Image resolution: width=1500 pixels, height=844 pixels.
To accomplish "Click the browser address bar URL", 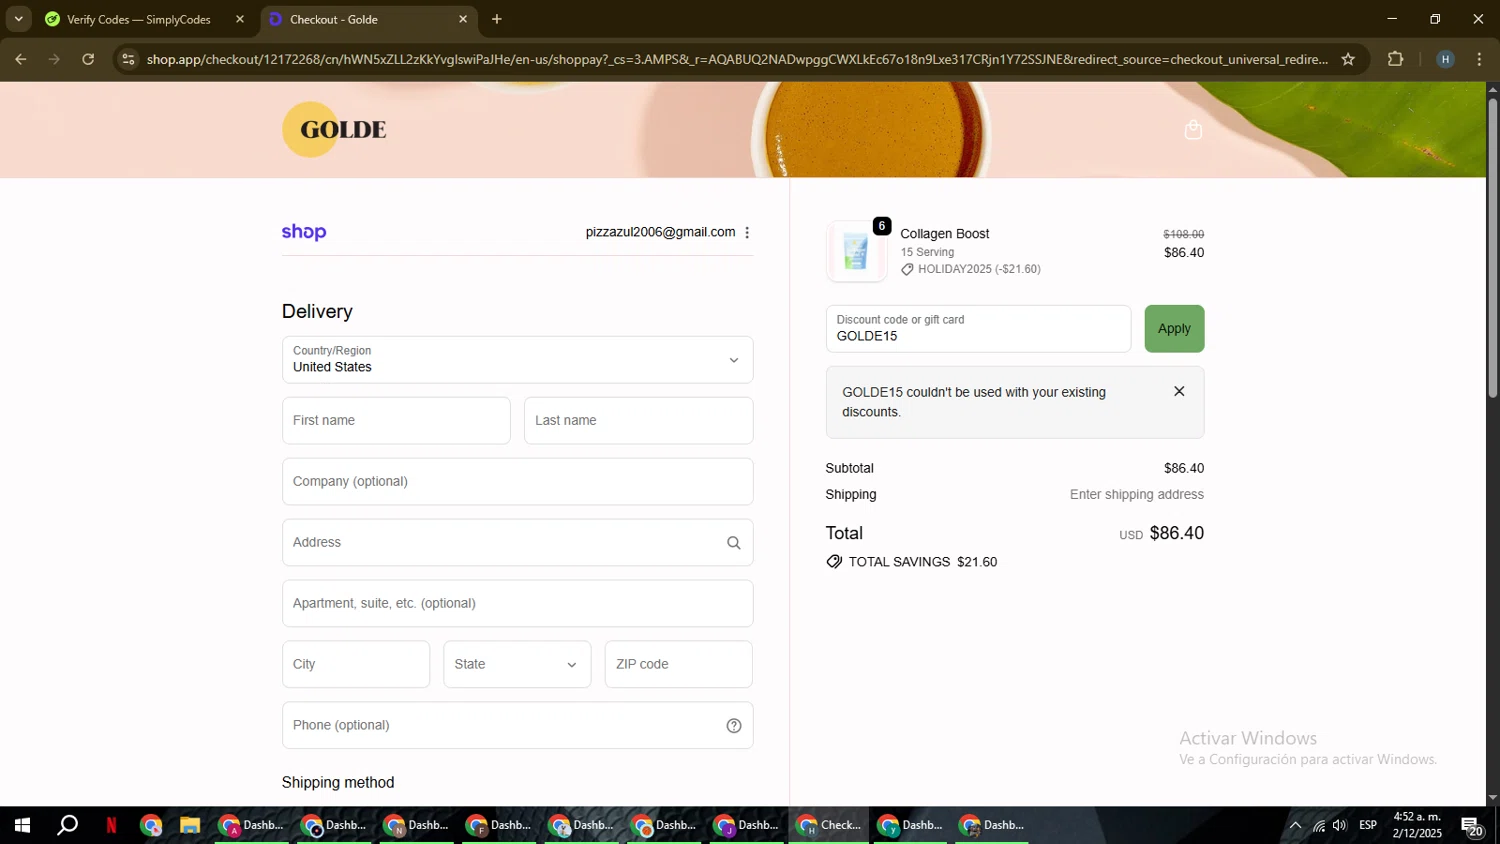I will pos(737,59).
